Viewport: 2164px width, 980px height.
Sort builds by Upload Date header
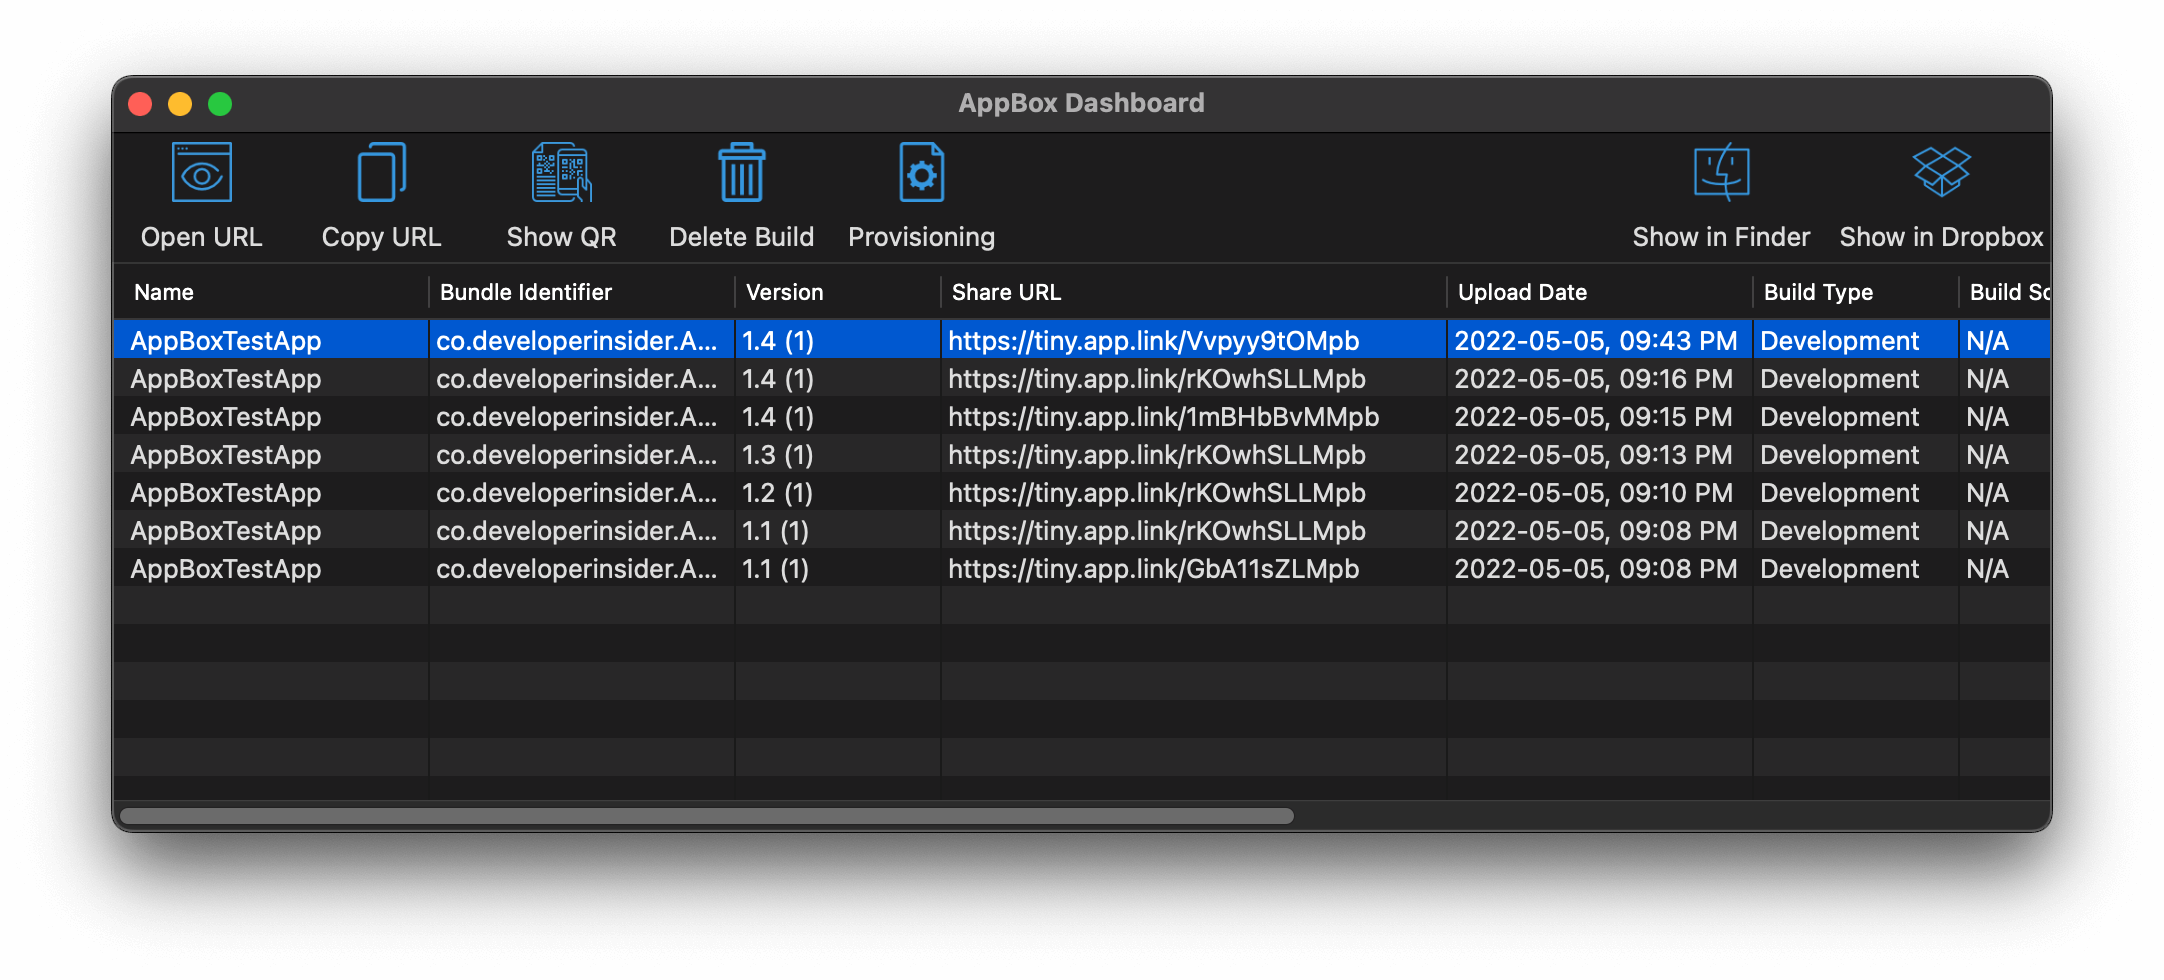click(x=1522, y=293)
